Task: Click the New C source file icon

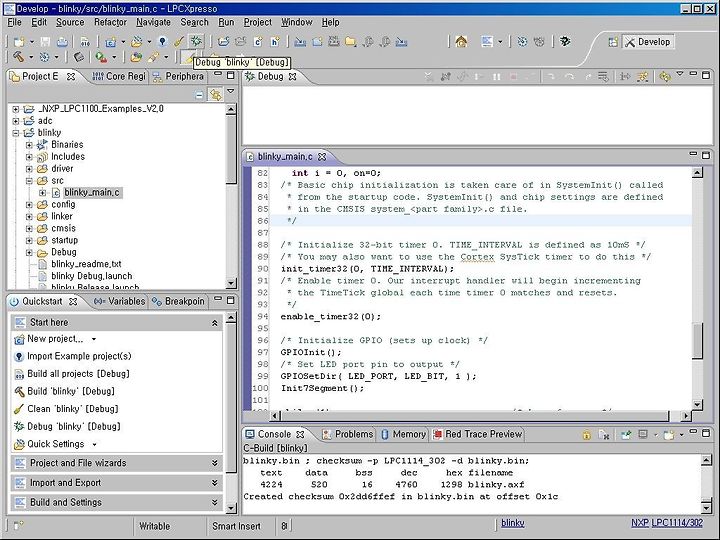Action: pos(258,42)
